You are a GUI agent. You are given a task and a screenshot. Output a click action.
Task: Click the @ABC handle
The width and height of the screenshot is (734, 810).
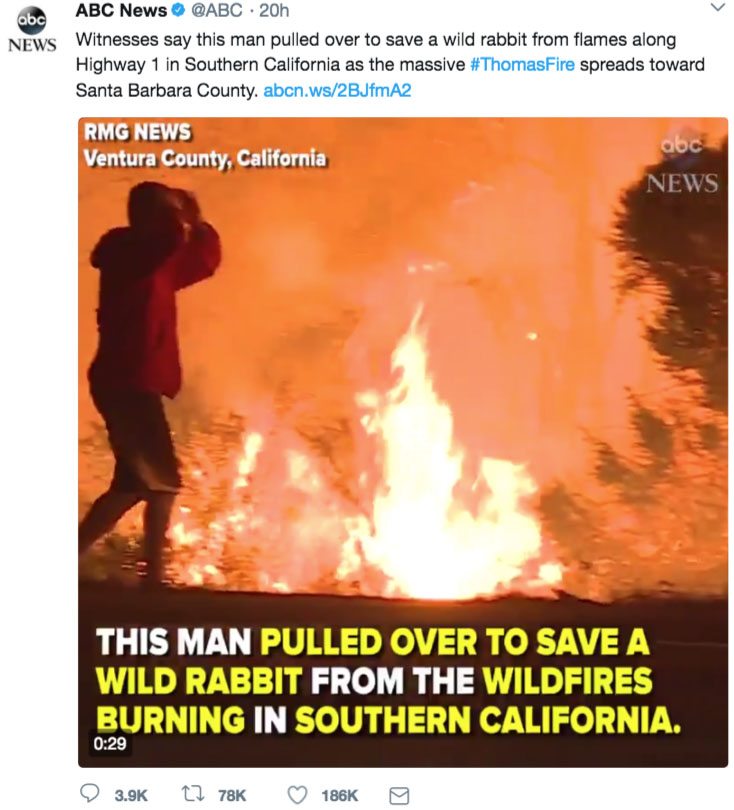pyautogui.click(x=216, y=10)
